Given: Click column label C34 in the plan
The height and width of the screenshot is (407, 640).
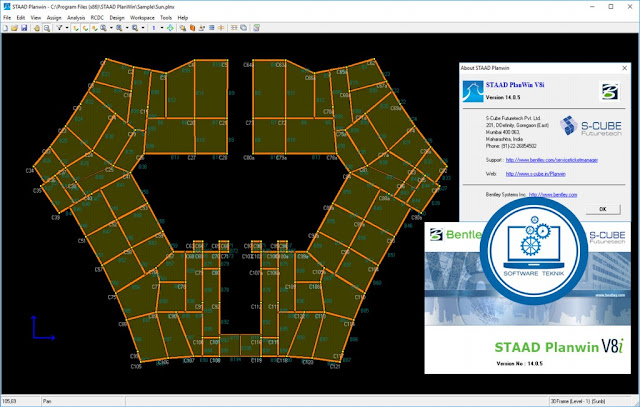Looking at the screenshot, I should (x=30, y=171).
